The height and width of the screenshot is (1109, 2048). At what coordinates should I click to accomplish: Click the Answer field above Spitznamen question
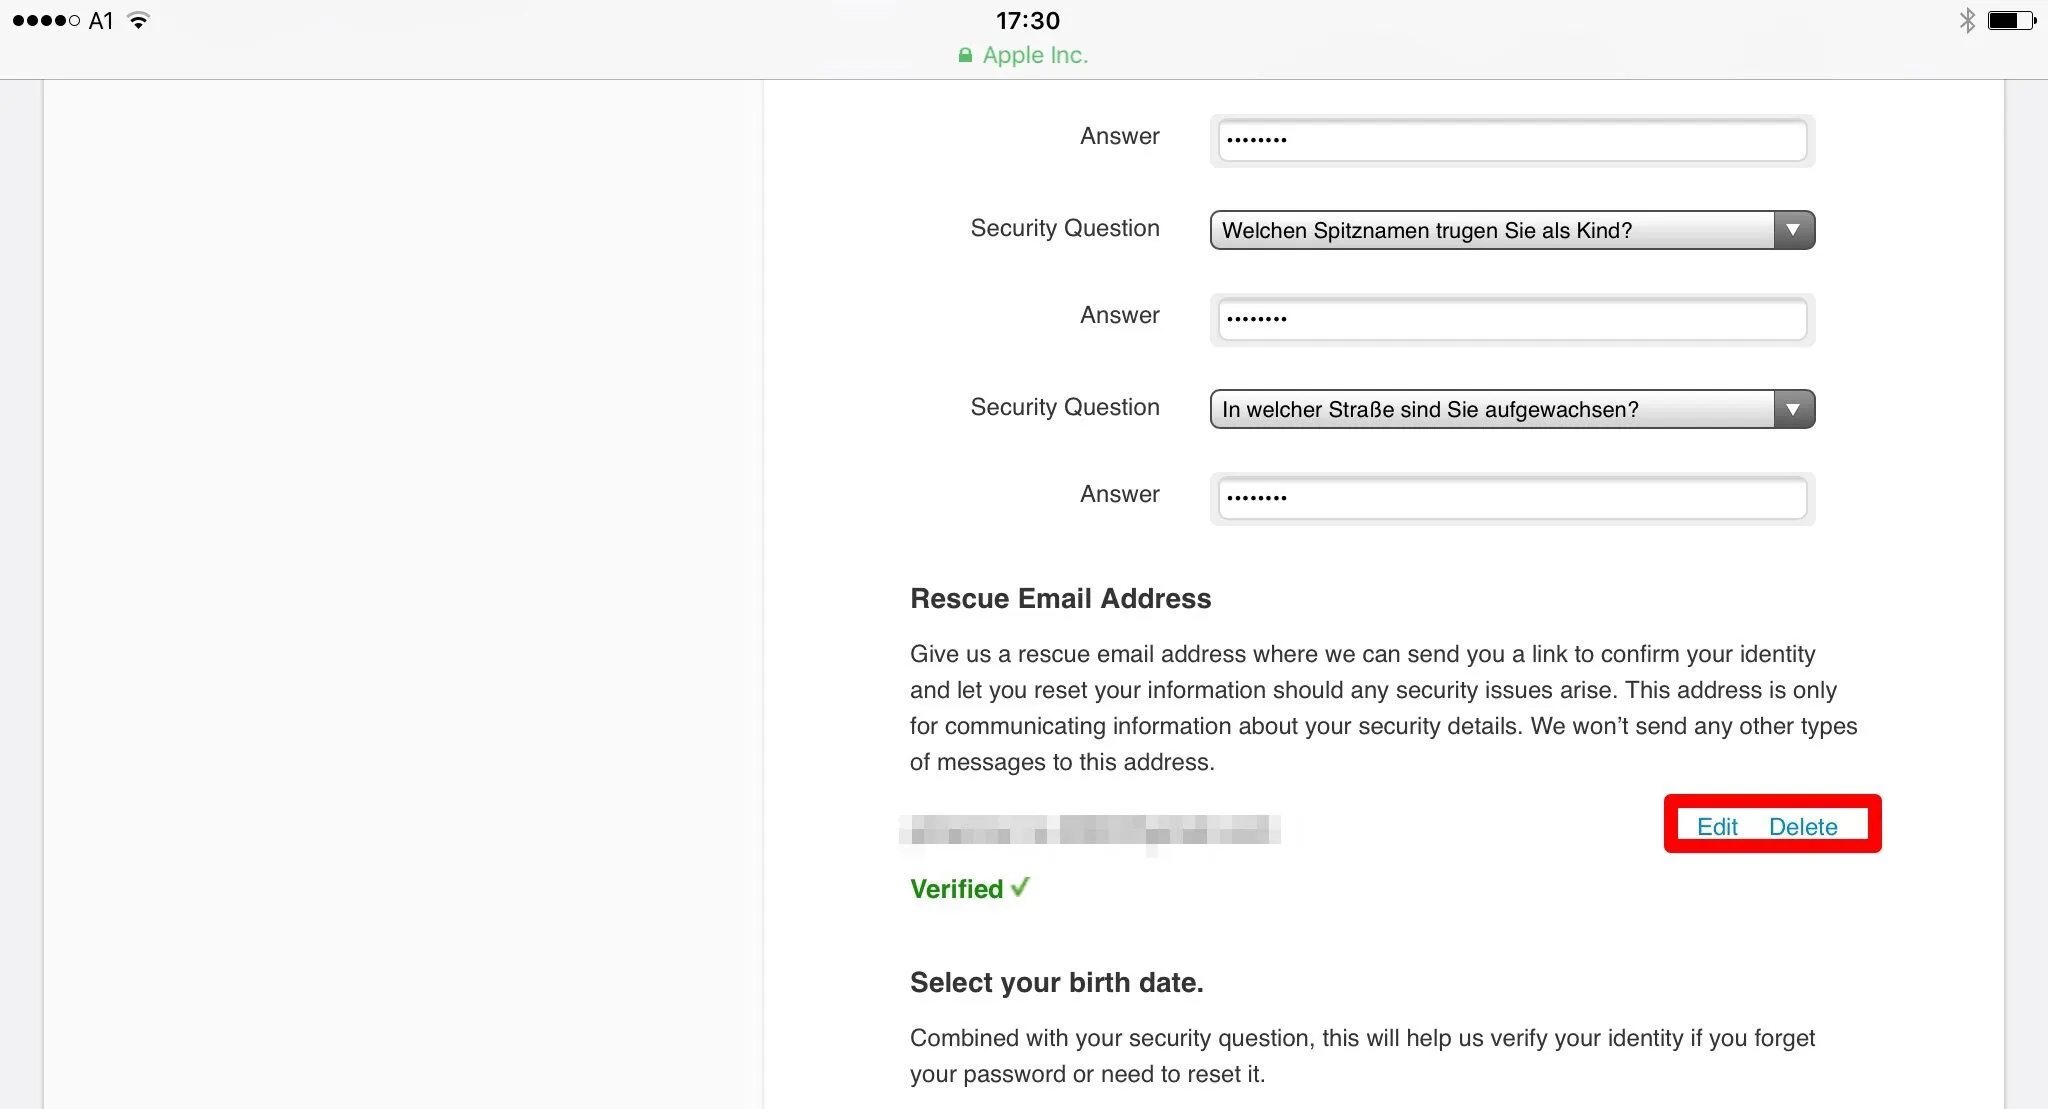pyautogui.click(x=1511, y=140)
